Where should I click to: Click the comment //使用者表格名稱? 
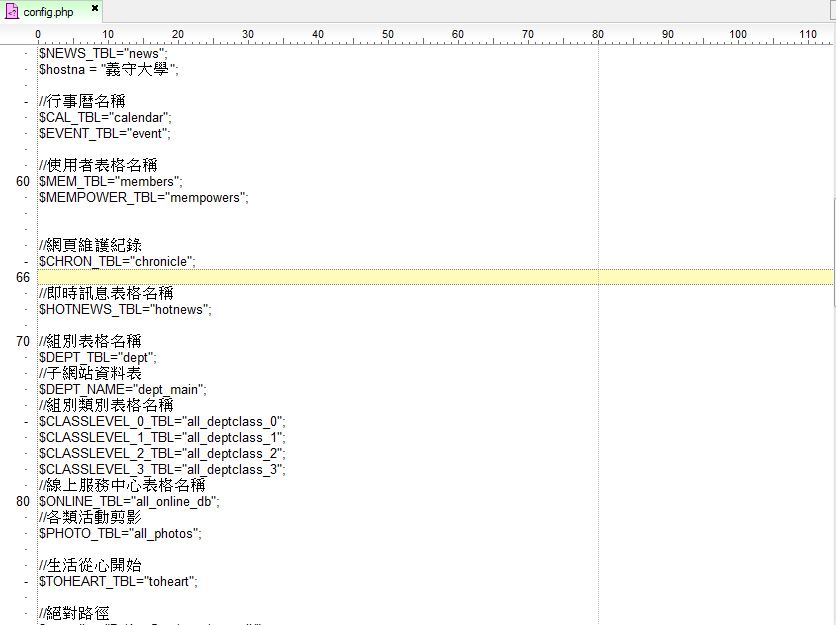(98, 165)
